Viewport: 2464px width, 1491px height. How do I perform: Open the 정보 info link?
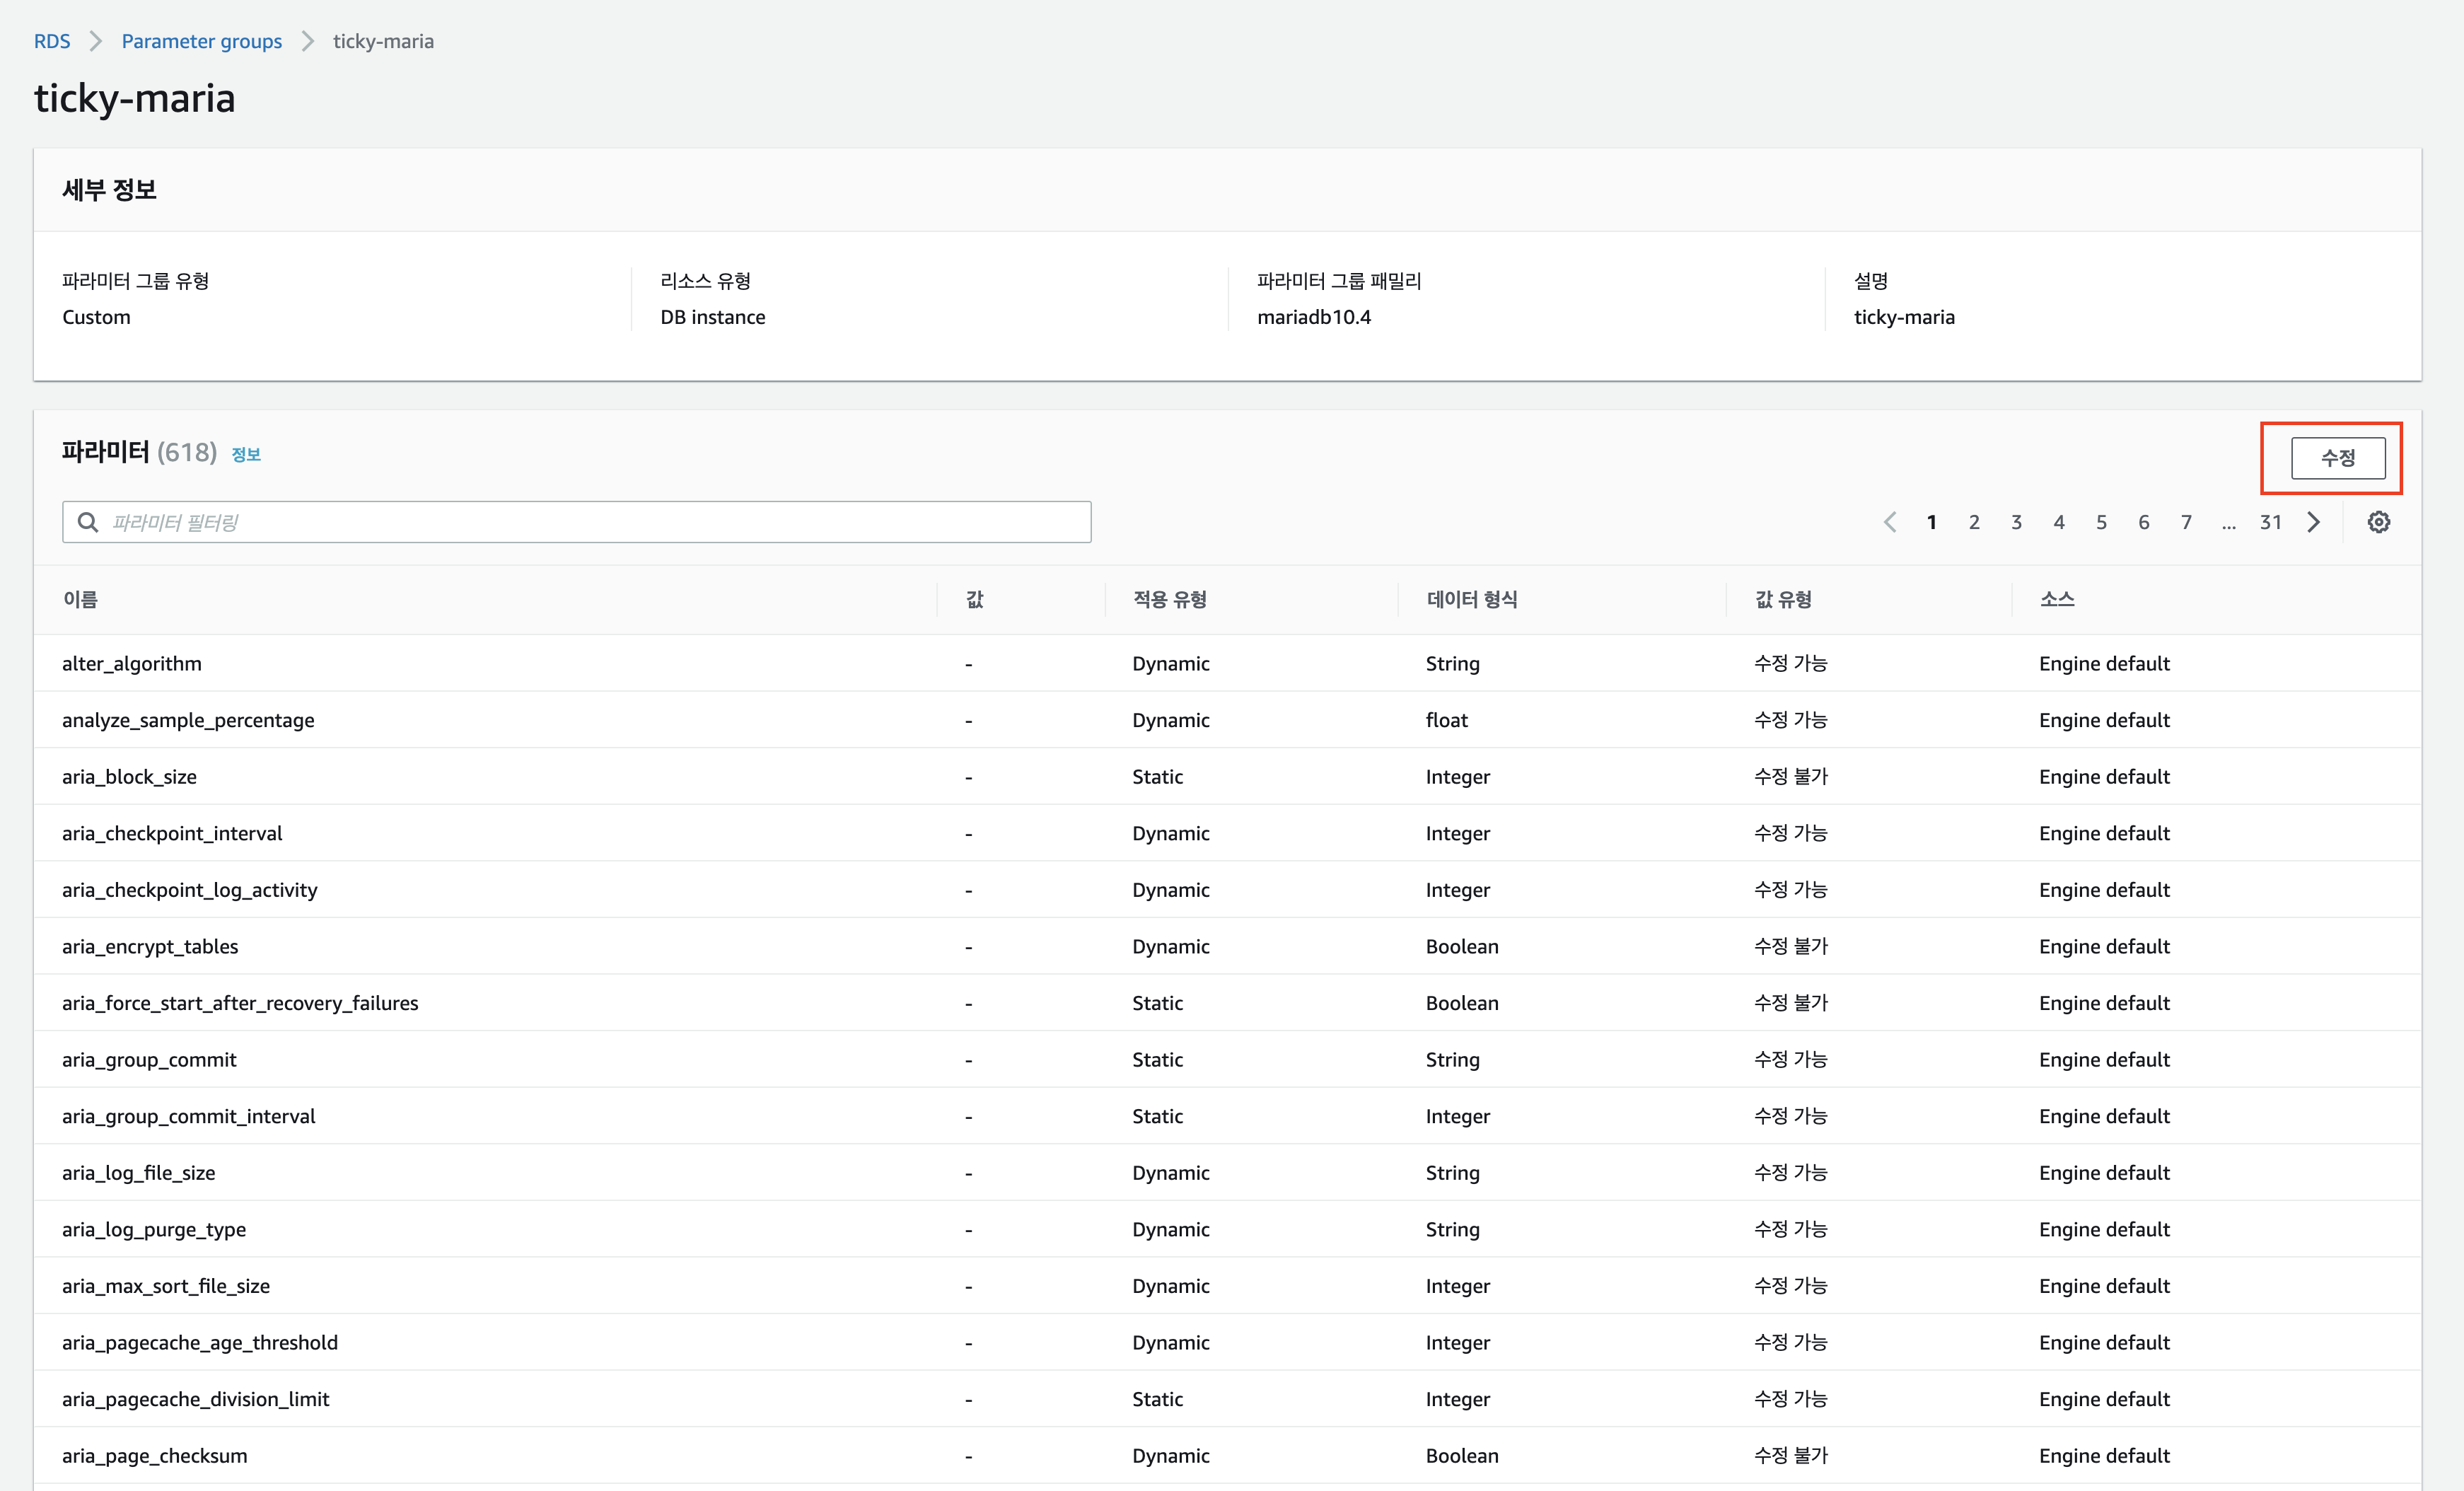pyautogui.click(x=246, y=454)
